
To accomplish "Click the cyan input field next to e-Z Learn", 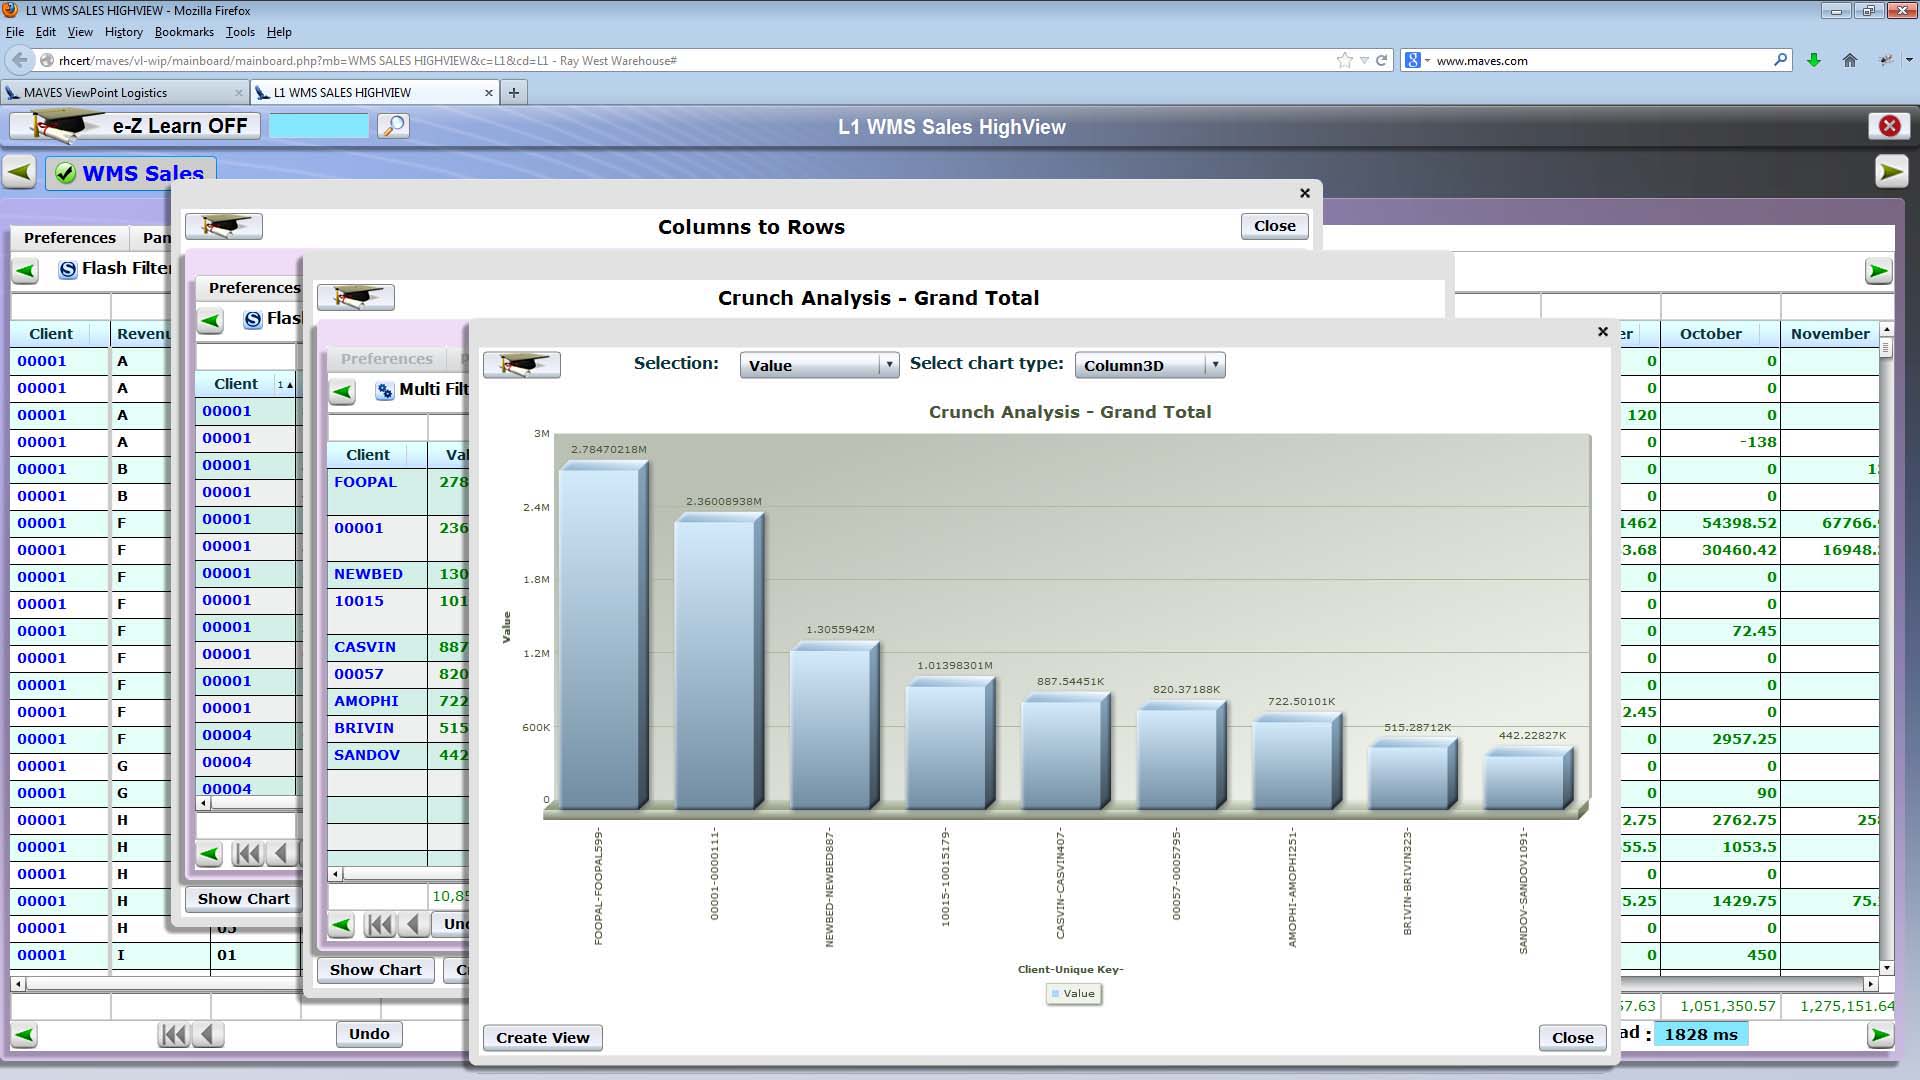I will (319, 126).
